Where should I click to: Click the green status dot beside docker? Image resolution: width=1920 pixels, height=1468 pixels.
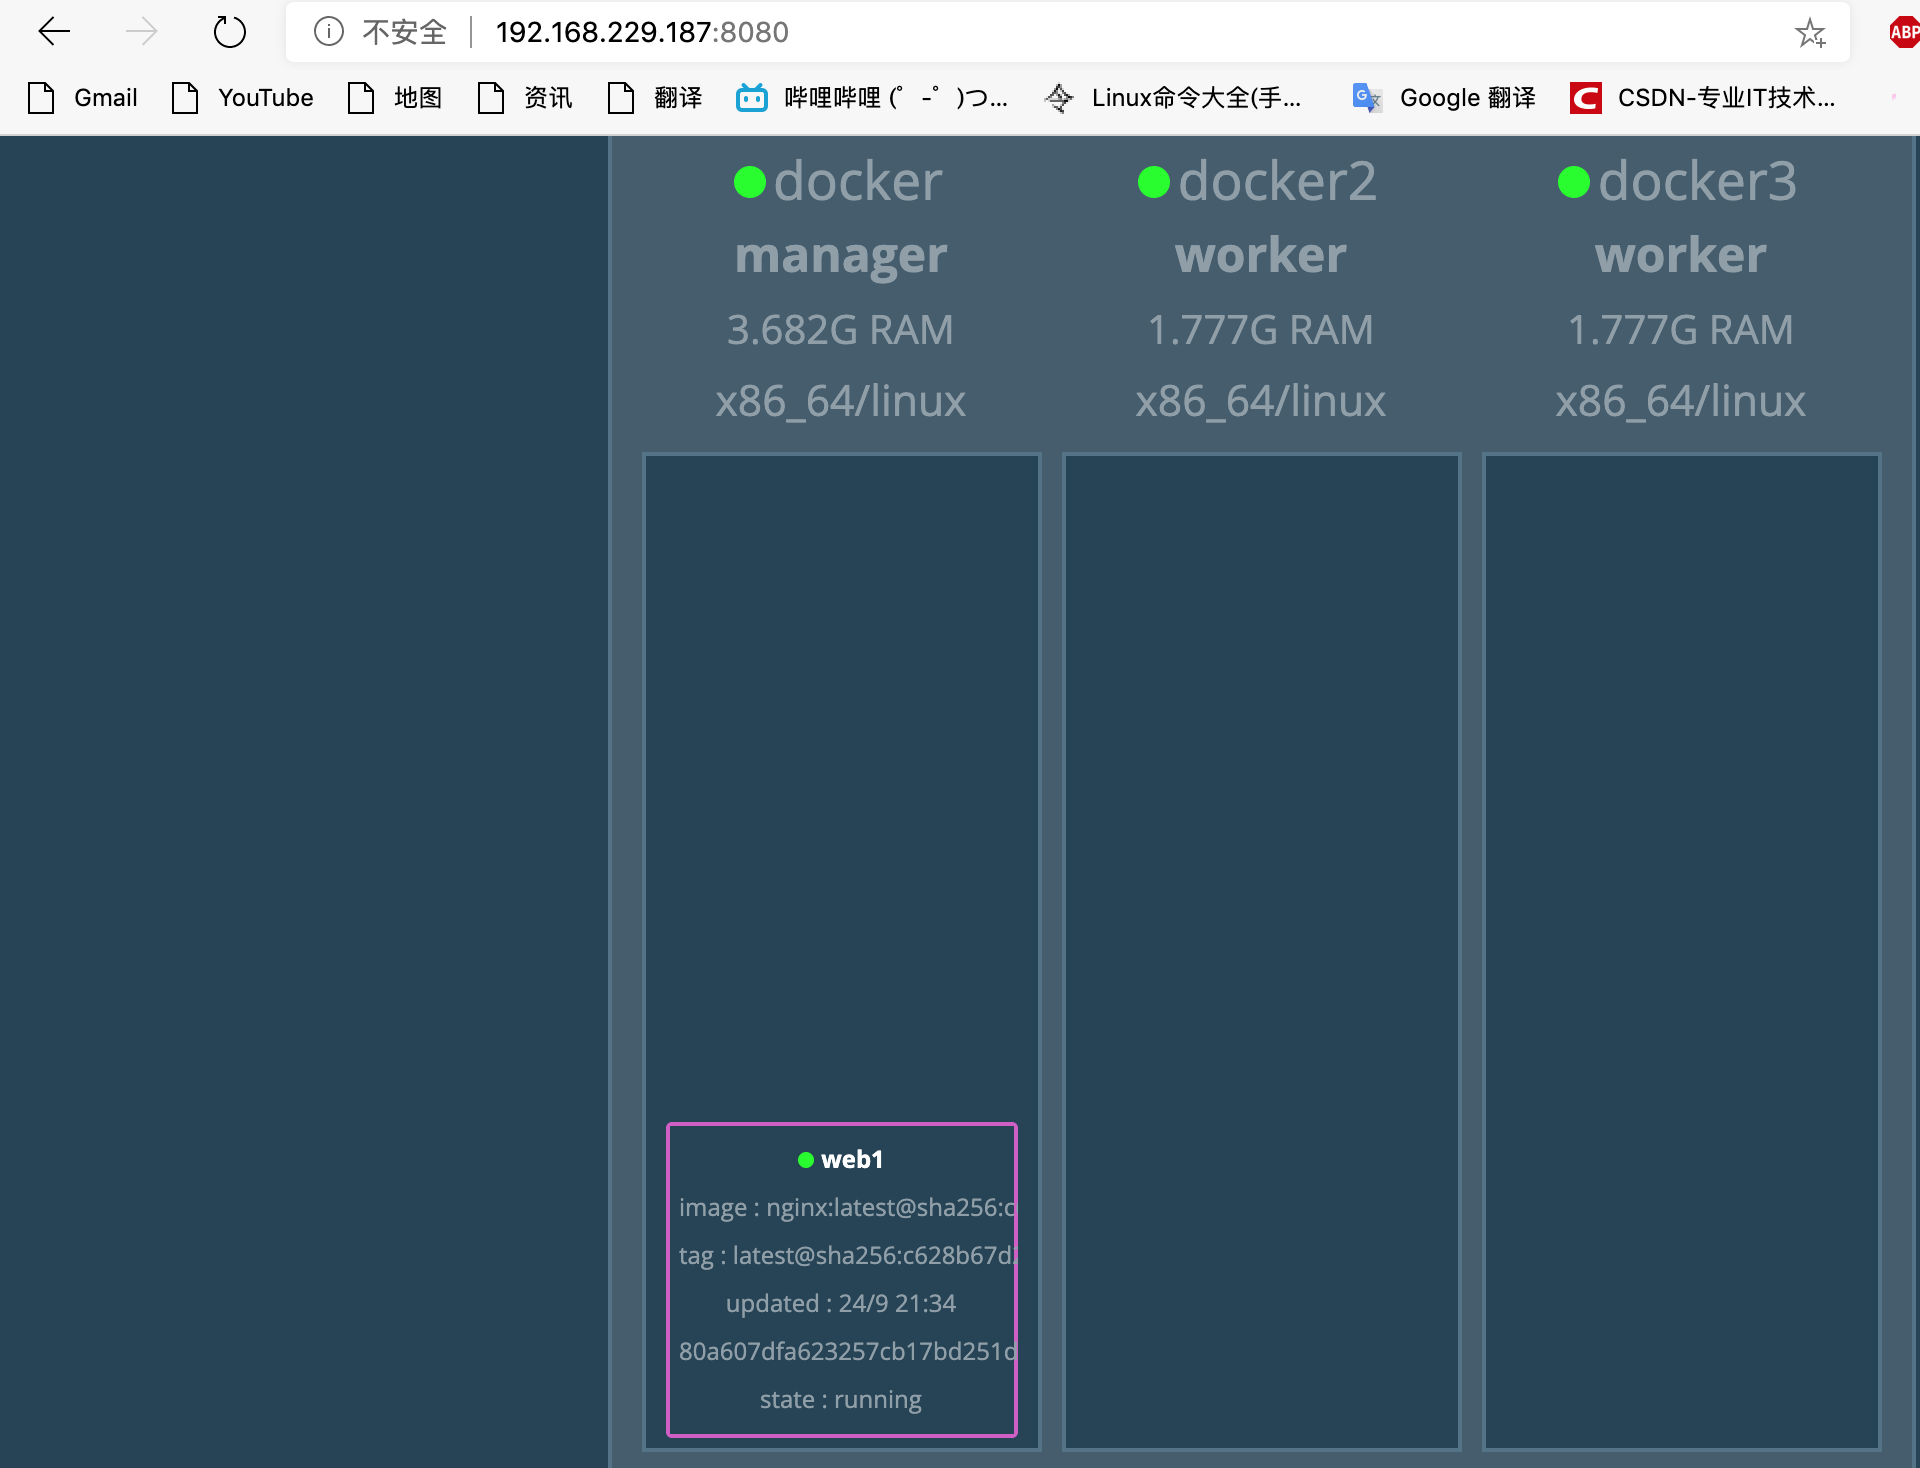(x=750, y=182)
